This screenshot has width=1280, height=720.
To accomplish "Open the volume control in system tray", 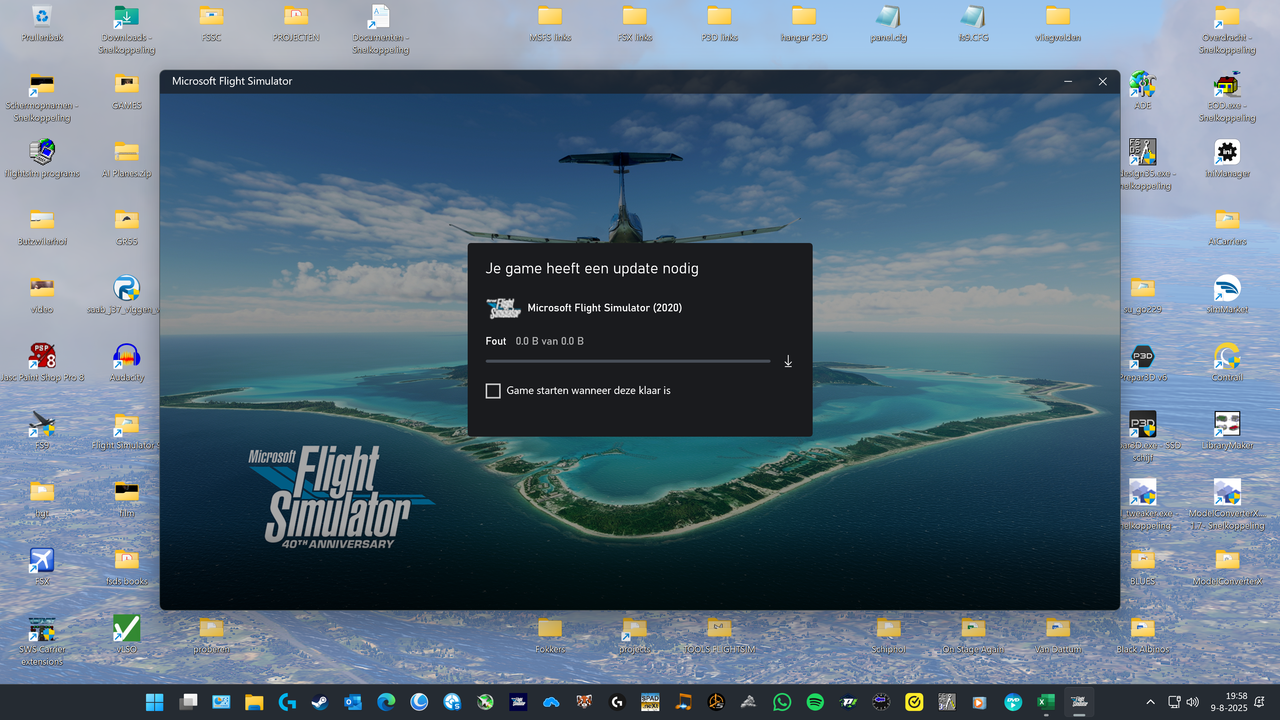I will [x=1190, y=702].
